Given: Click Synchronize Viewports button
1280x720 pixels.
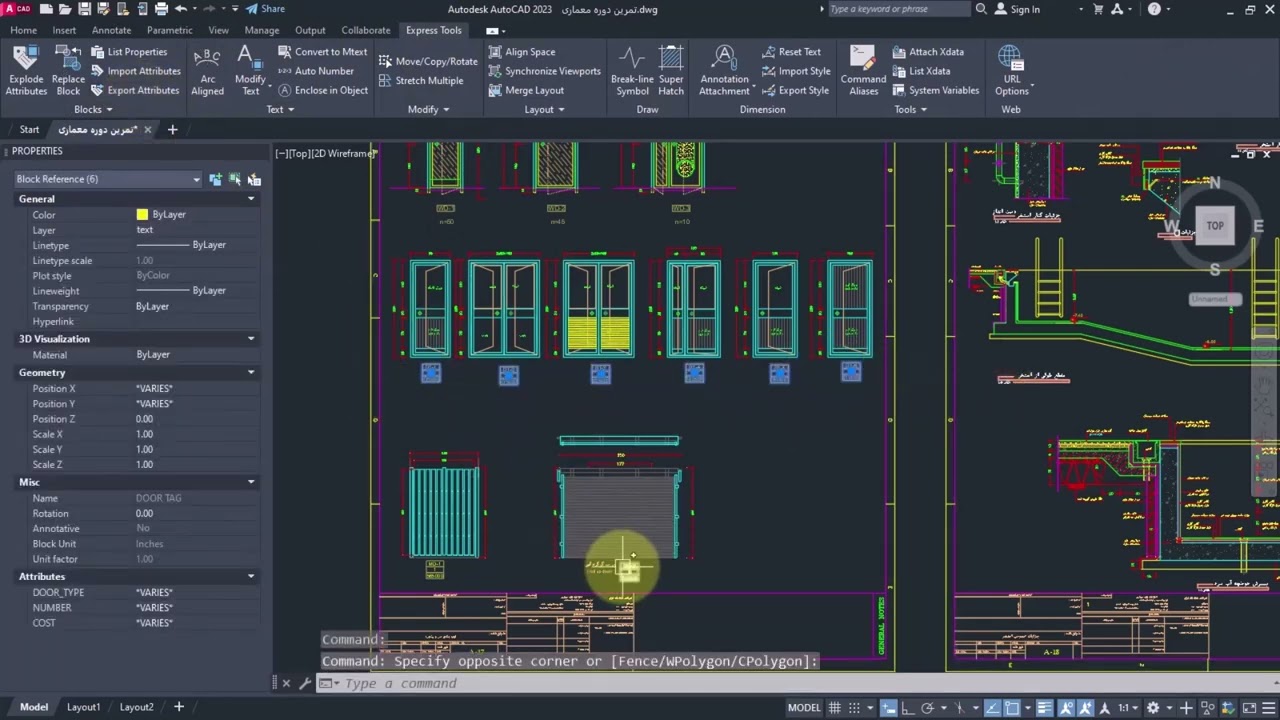Looking at the screenshot, I should coord(544,71).
